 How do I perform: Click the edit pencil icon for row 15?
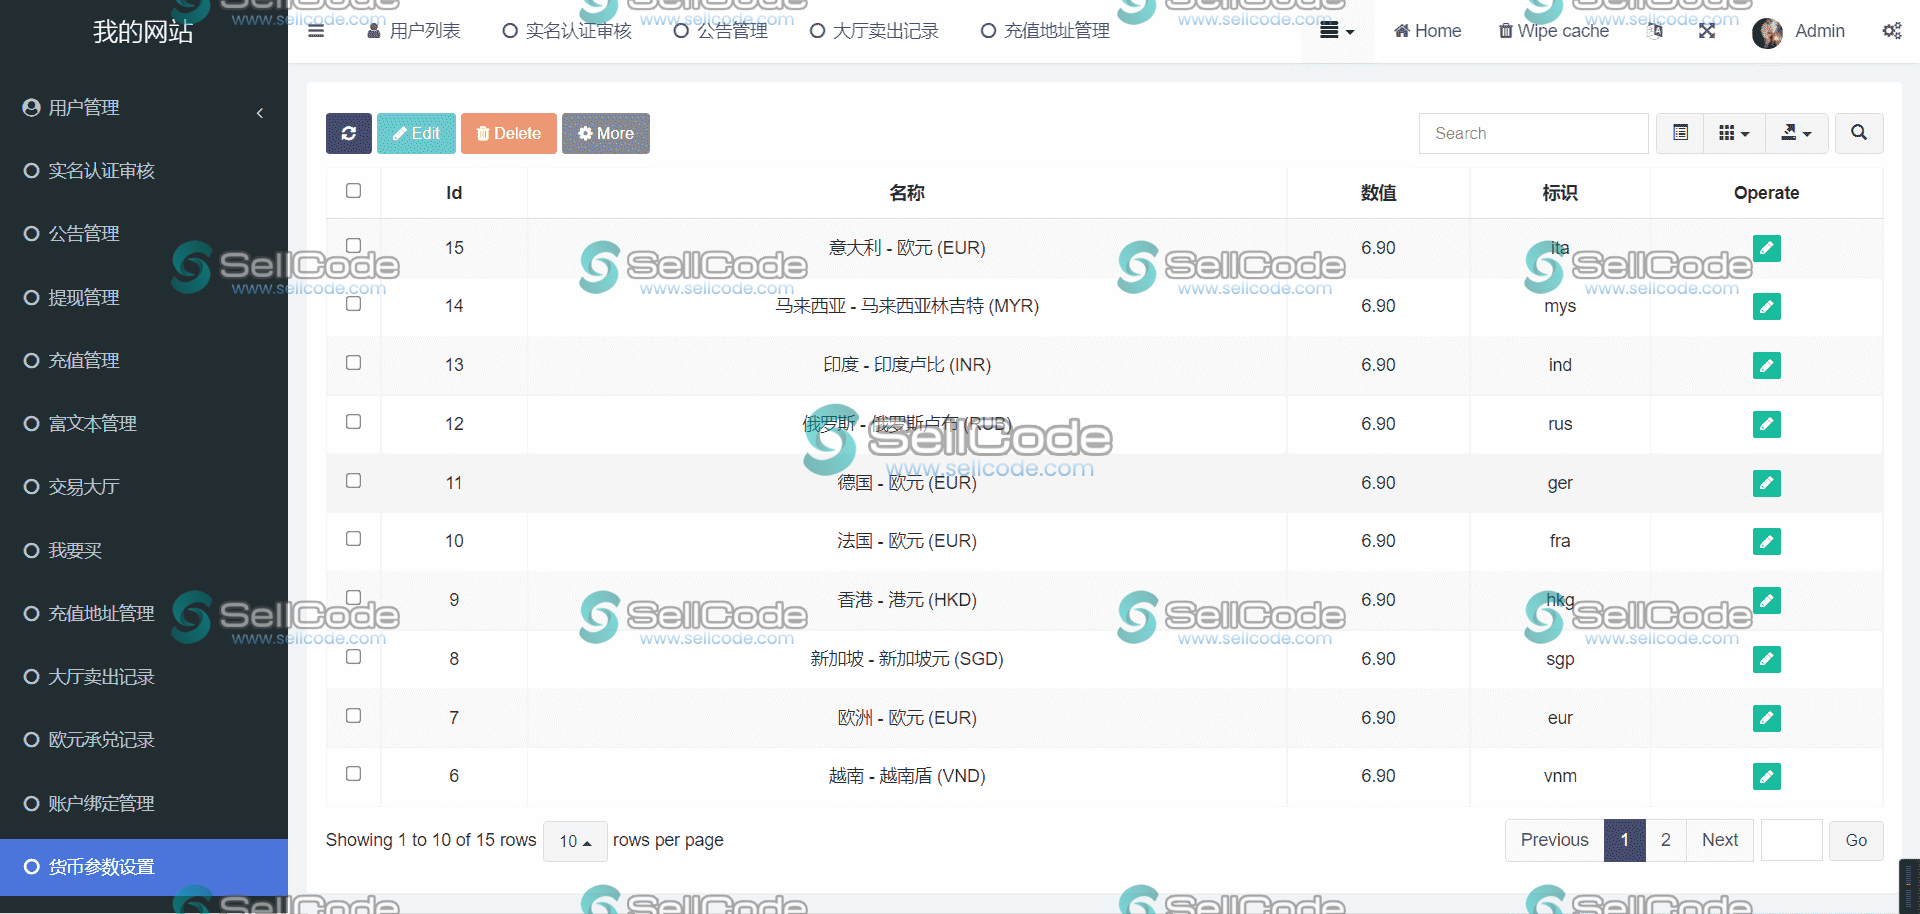pyautogui.click(x=1766, y=248)
